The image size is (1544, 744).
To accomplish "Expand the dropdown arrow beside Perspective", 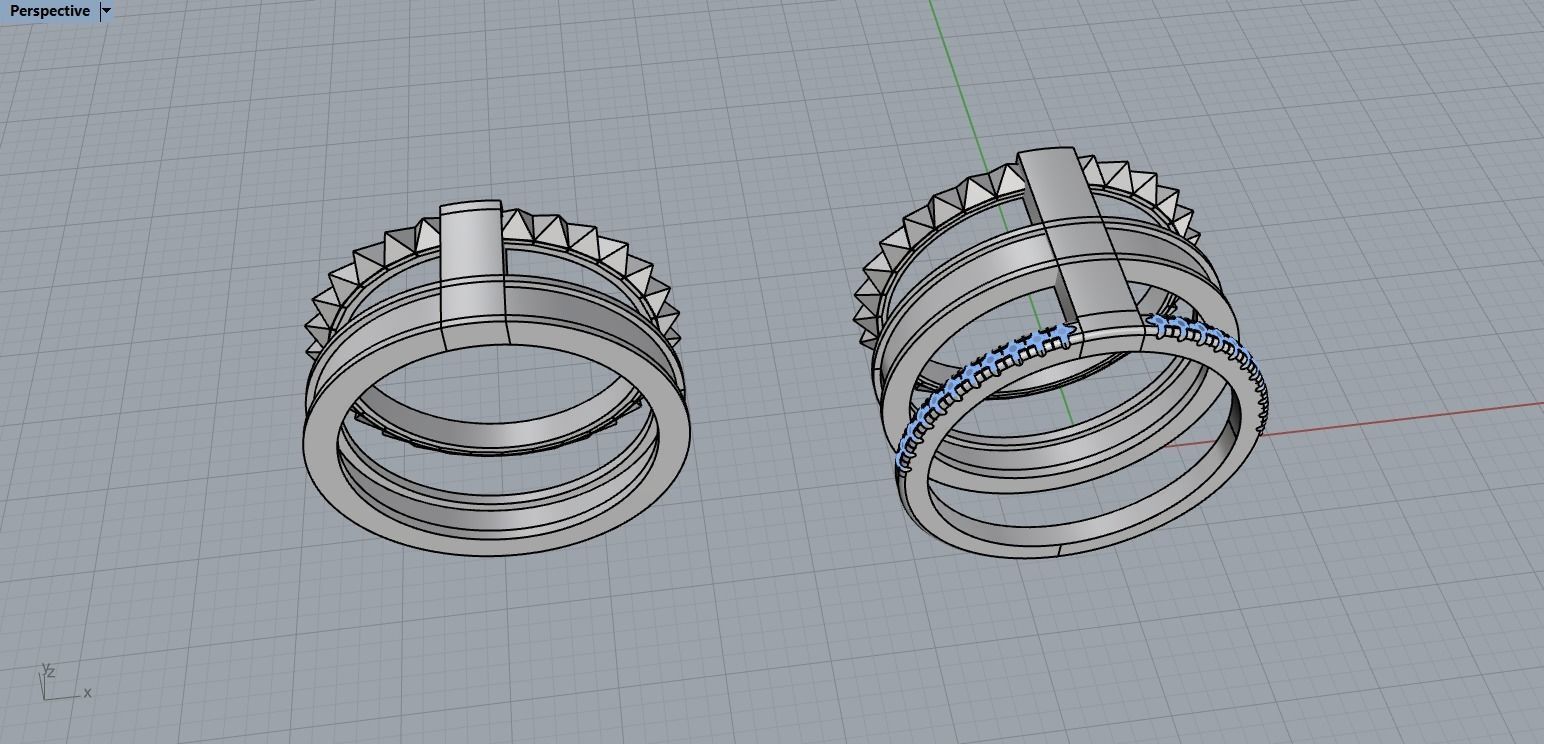I will pos(107,11).
